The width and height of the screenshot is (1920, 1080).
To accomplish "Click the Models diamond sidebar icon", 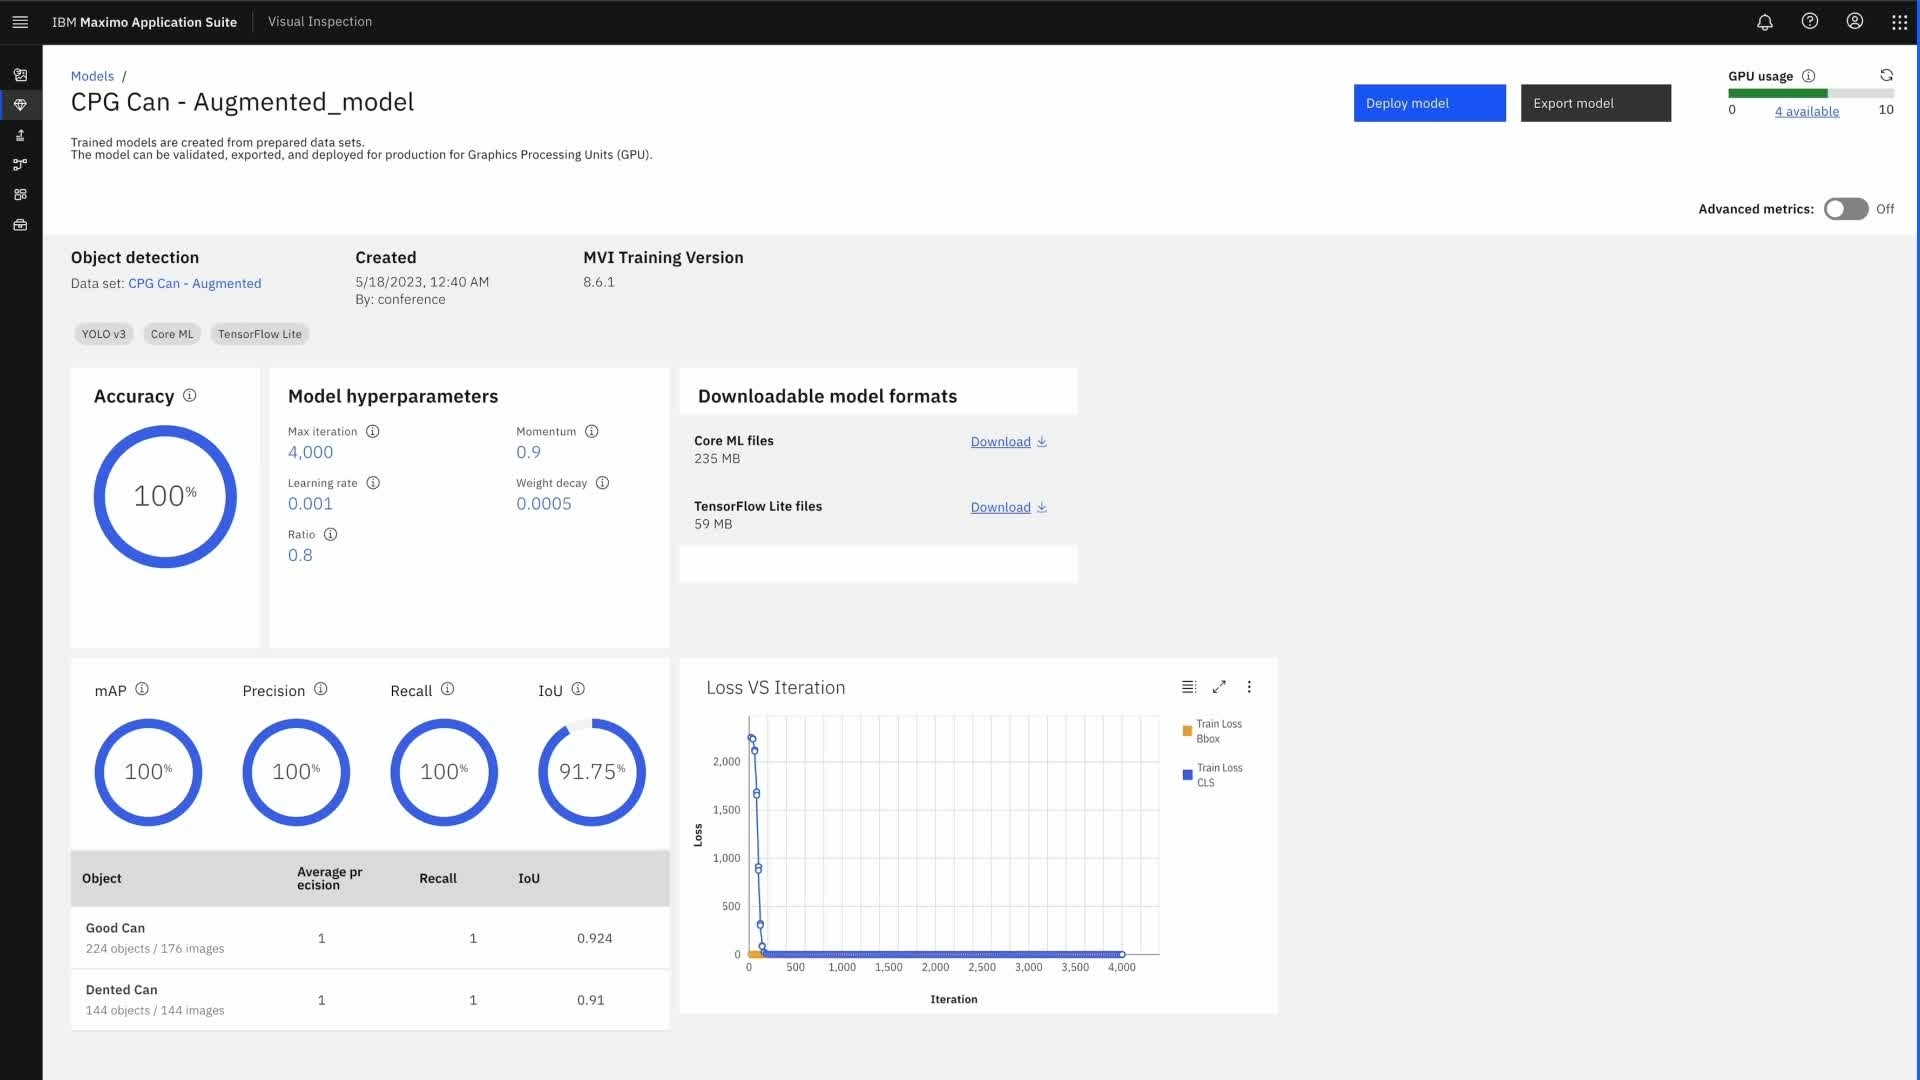I will 20,105.
